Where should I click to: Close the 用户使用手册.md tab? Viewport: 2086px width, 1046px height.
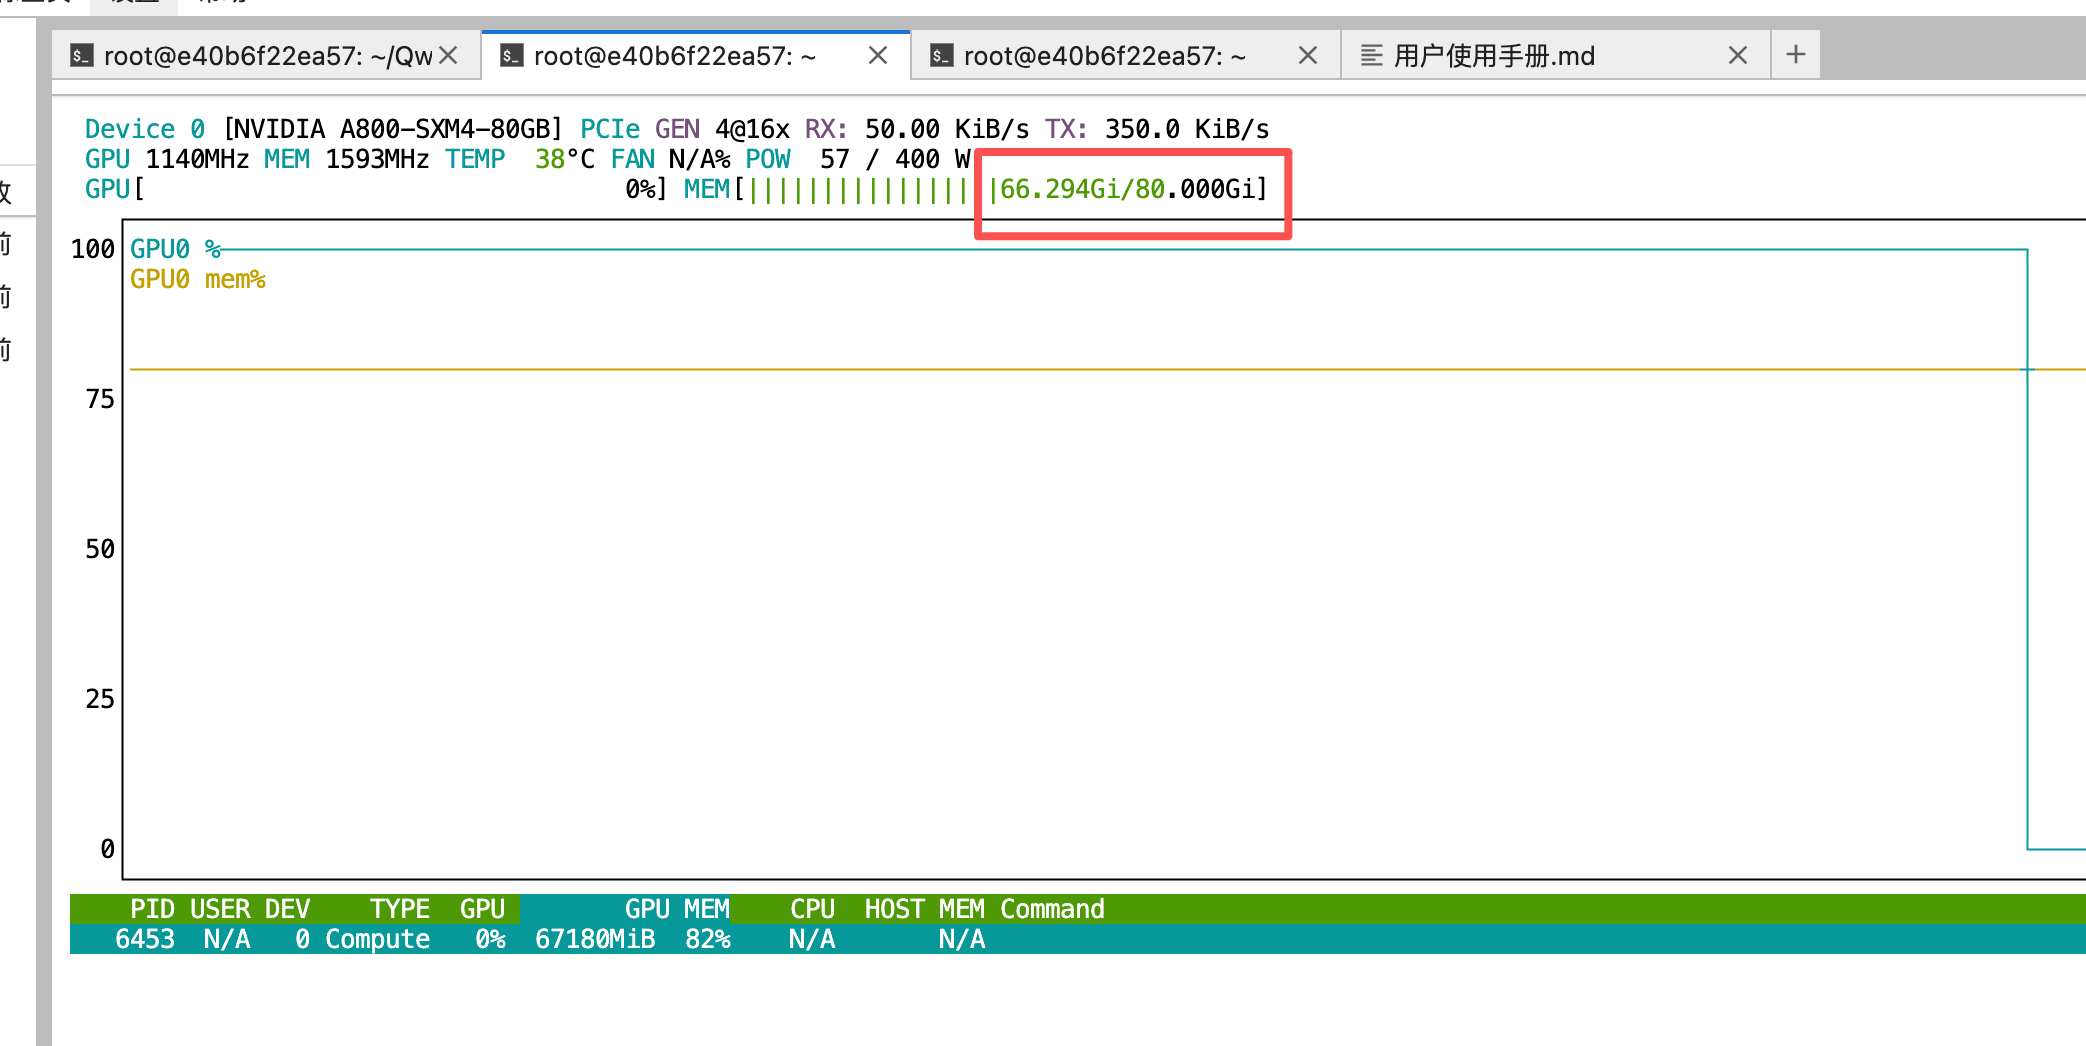click(1738, 56)
